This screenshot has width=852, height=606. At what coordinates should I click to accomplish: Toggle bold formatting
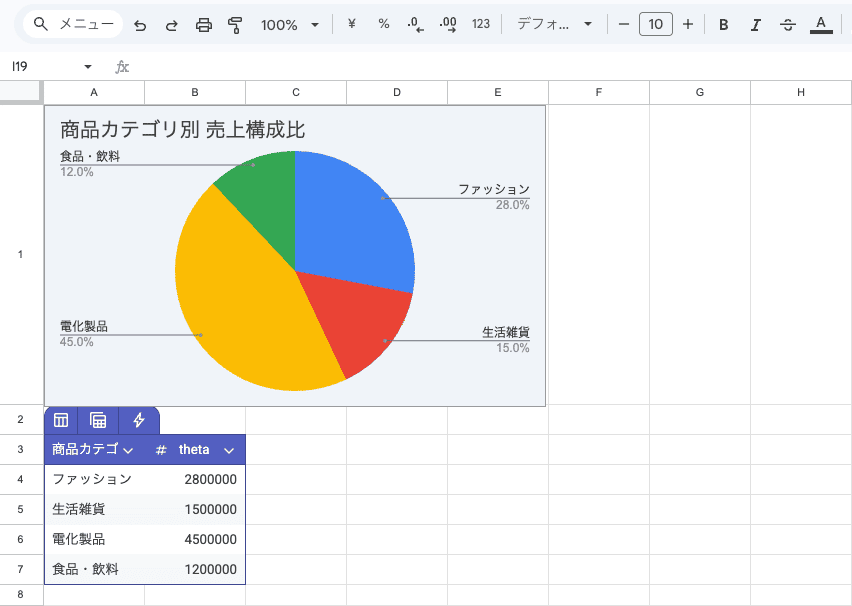[x=724, y=24]
